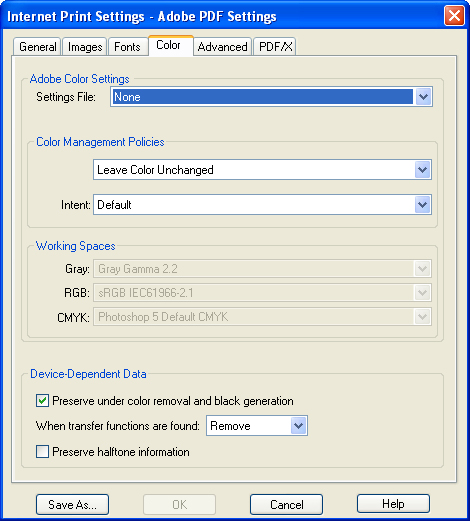Uncheck Preserve under color removal and black generation
Screen dimensions: 470x521
pos(42,401)
